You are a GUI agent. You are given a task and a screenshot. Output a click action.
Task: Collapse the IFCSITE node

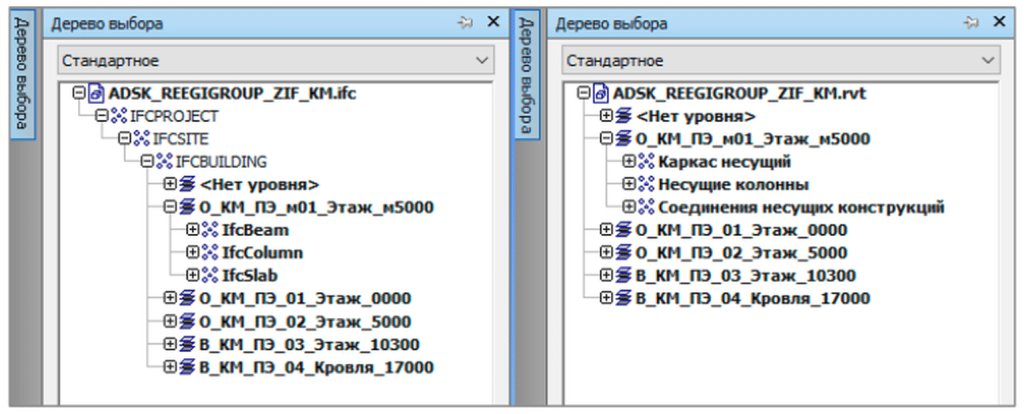pos(124,139)
